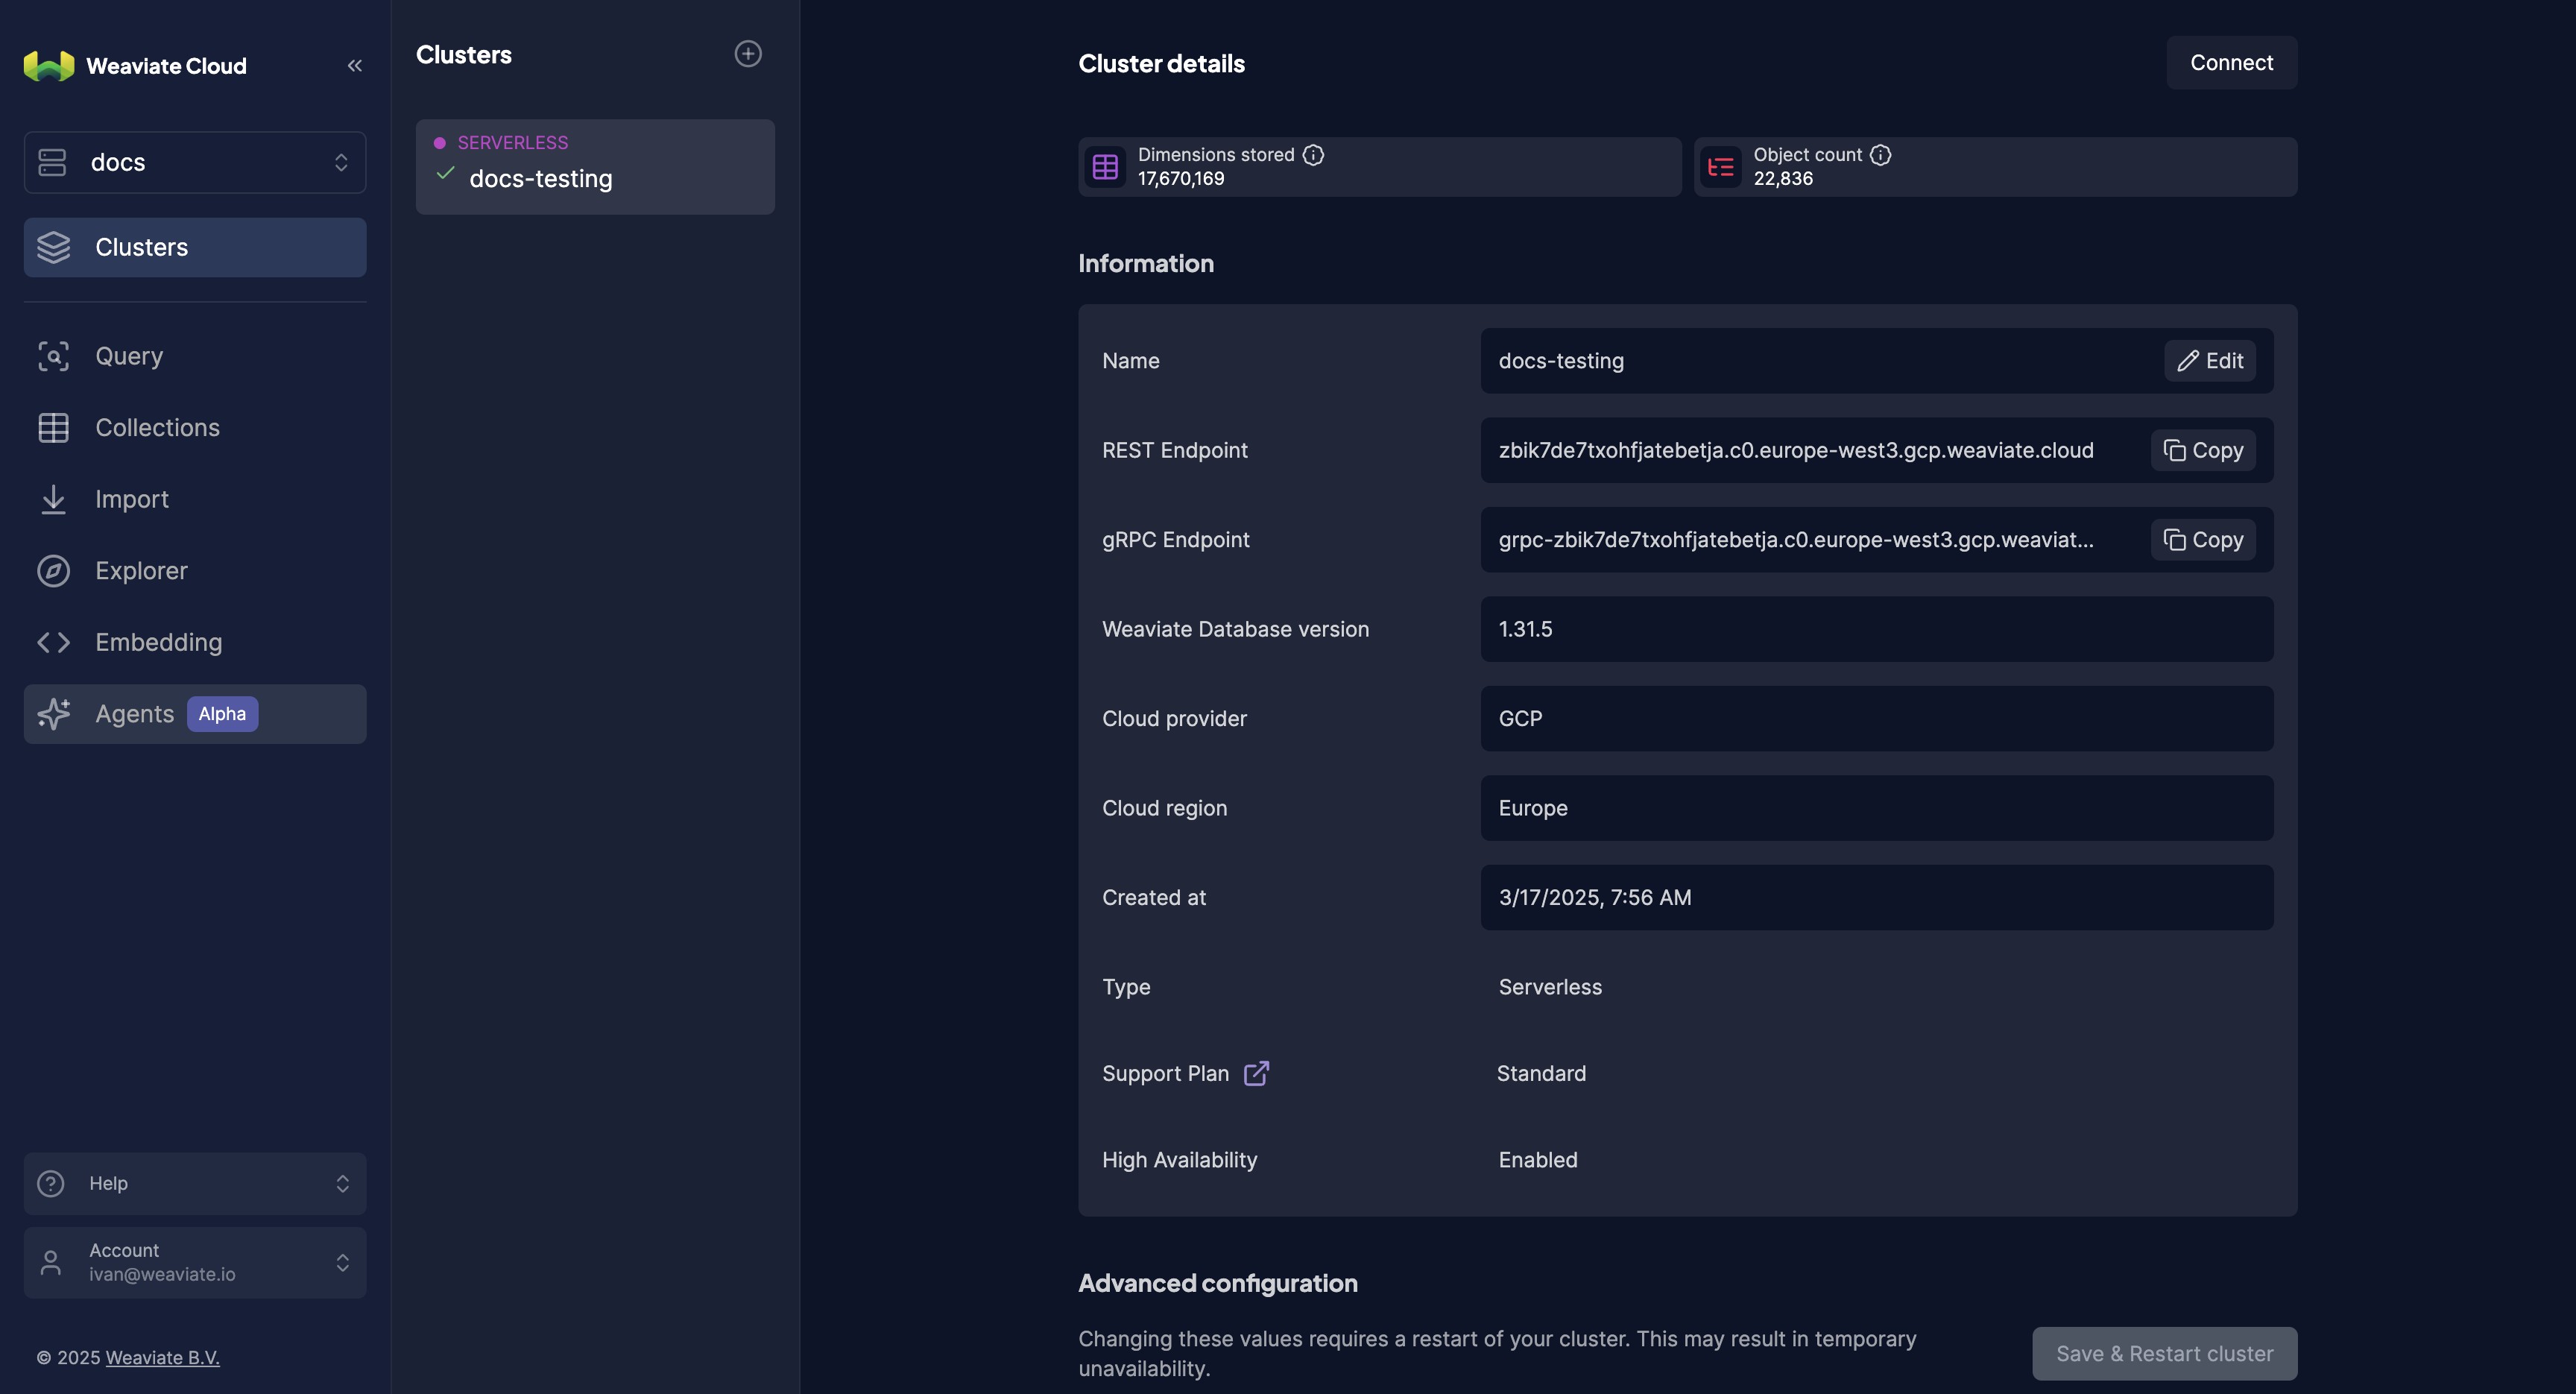
Task: Click the Explorer compass icon
Action: pos(54,571)
